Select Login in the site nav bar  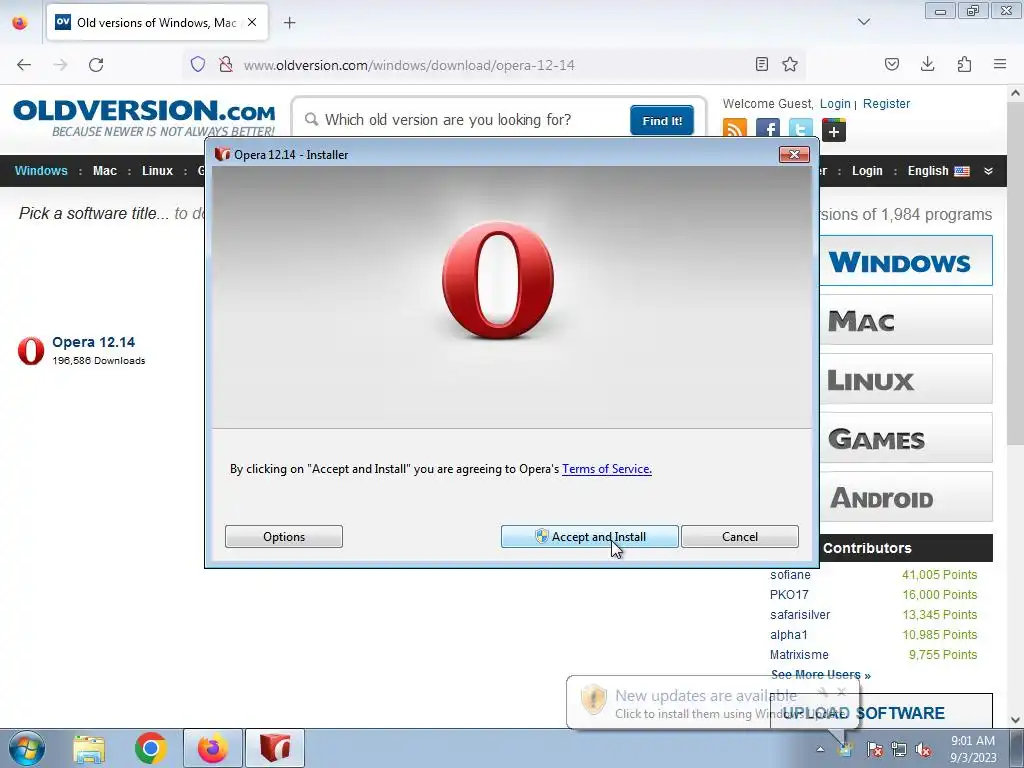[x=867, y=171]
